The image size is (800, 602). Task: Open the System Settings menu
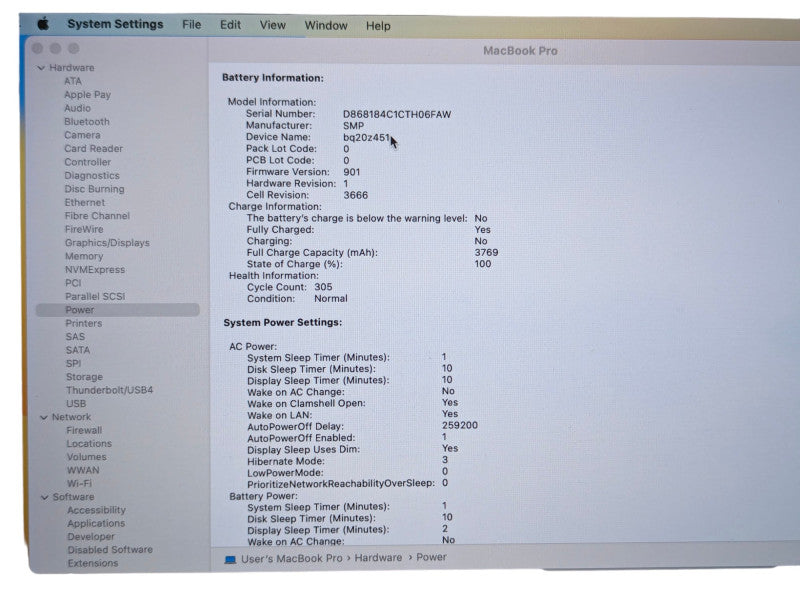[x=115, y=24]
